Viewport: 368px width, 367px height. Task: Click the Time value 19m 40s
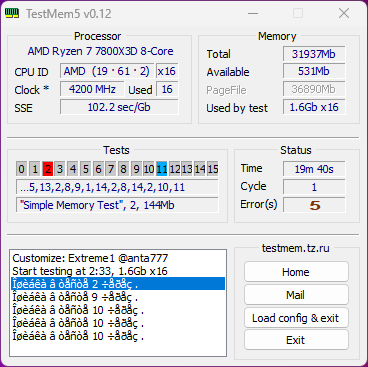(x=314, y=169)
